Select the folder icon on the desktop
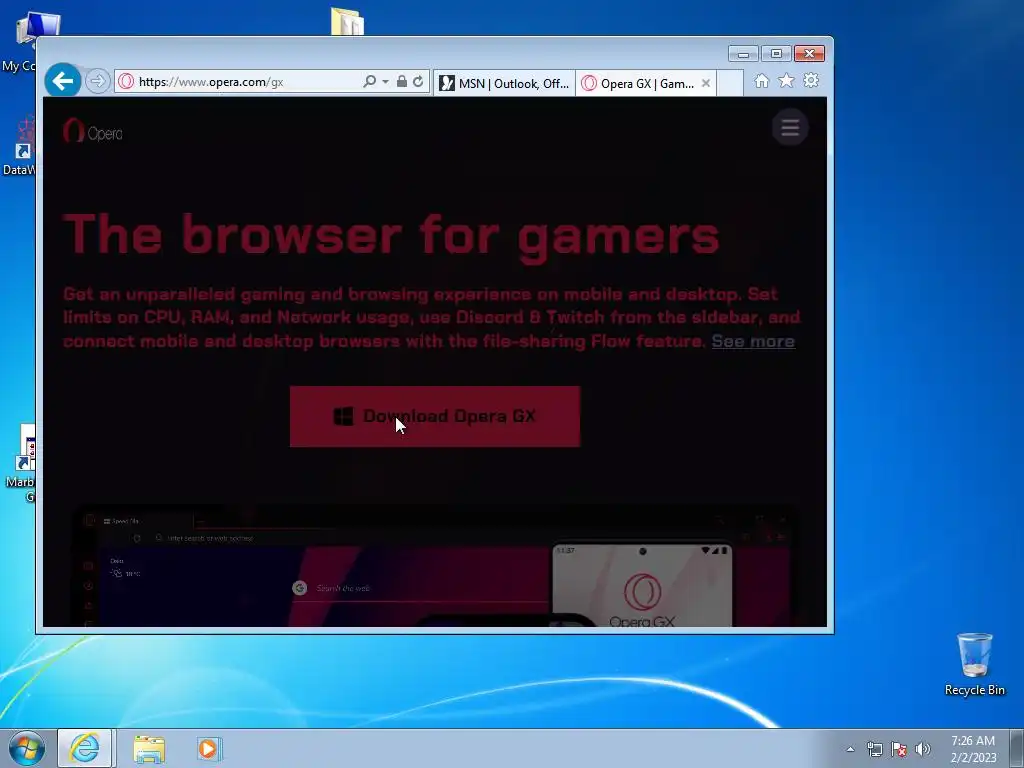The image size is (1024, 768). click(347, 21)
